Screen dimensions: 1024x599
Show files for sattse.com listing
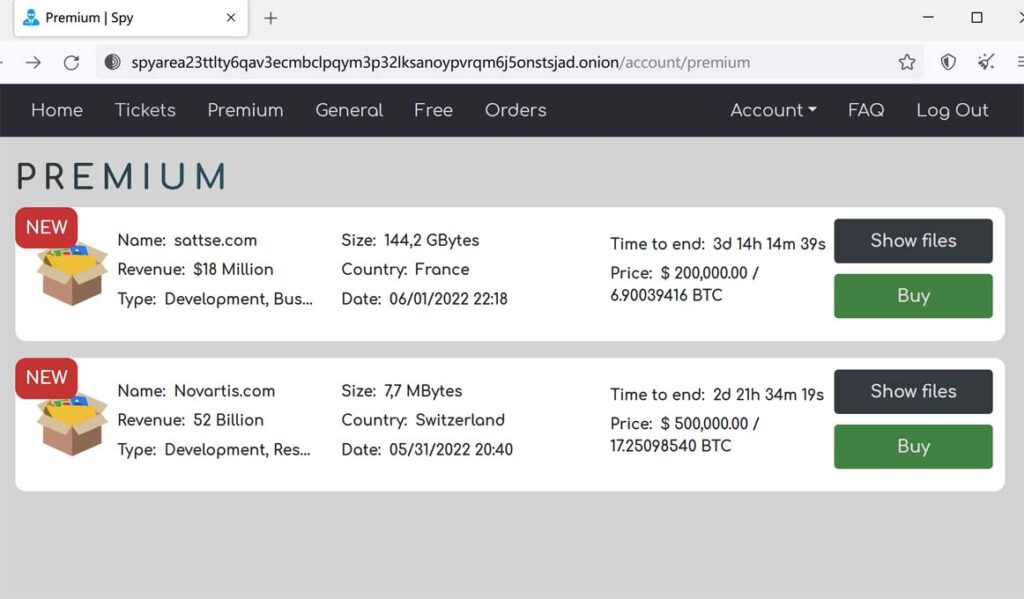click(x=913, y=241)
